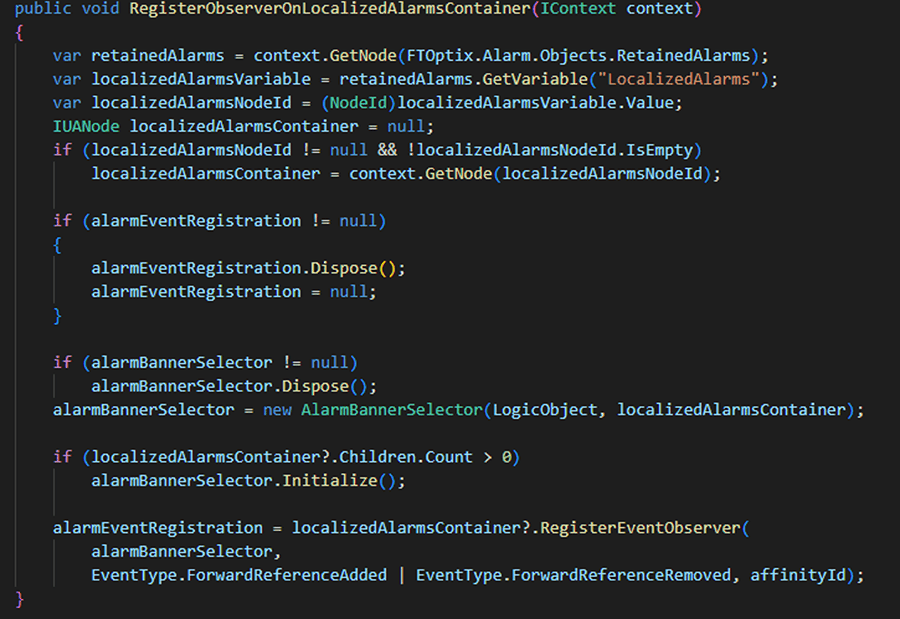Click the RegisterEventObserver method call
Screen dimensions: 900x619
pyautogui.click(x=640, y=528)
